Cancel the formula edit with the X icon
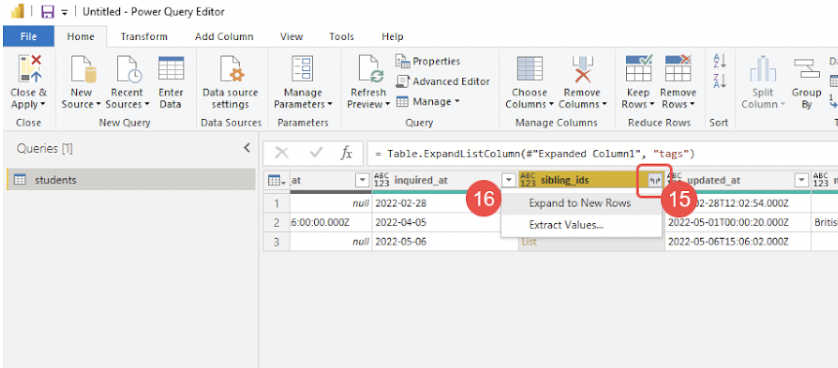Image resolution: width=838 pixels, height=368 pixels. click(x=282, y=154)
